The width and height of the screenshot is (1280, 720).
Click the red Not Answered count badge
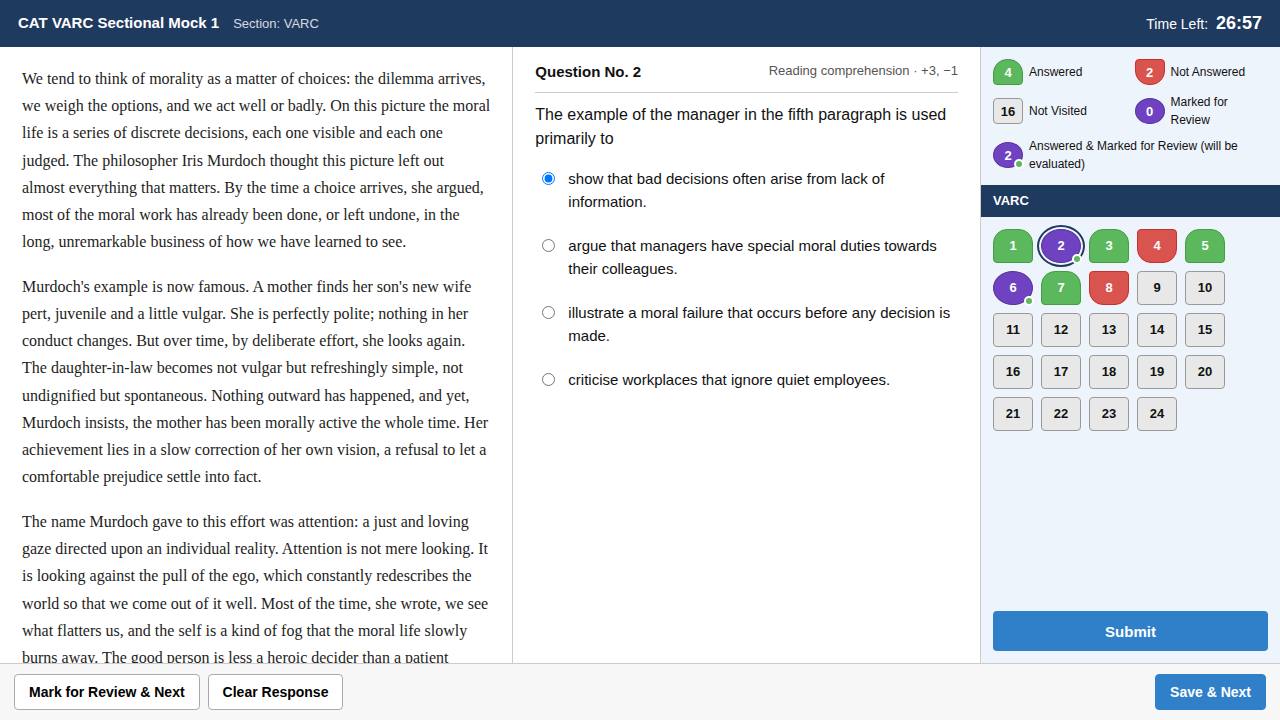click(x=1150, y=72)
